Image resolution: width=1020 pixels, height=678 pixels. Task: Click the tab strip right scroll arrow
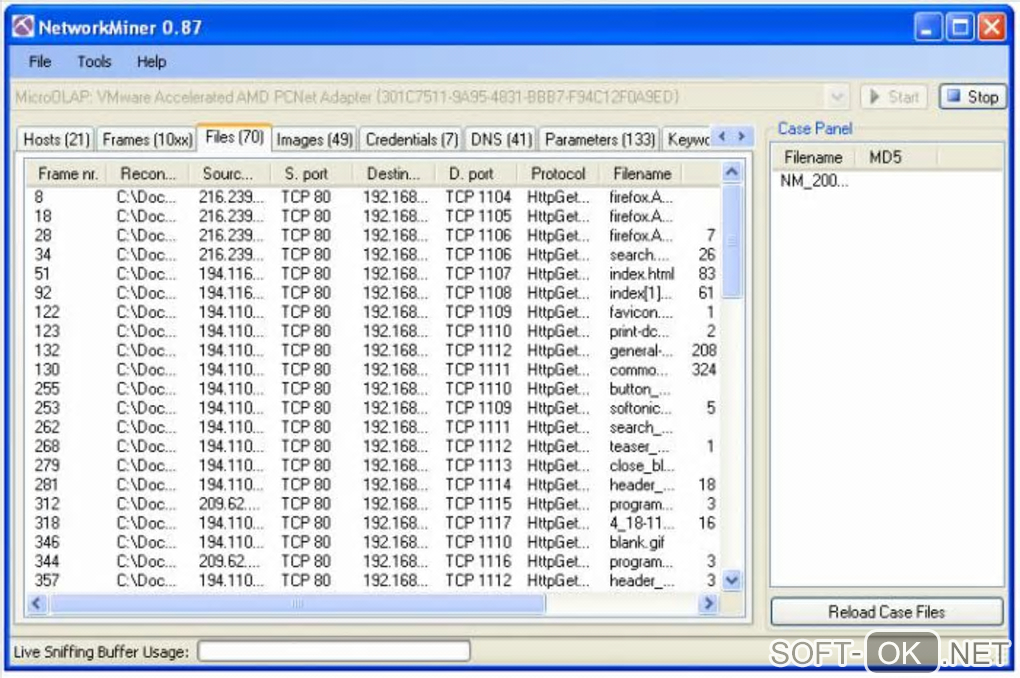point(742,137)
